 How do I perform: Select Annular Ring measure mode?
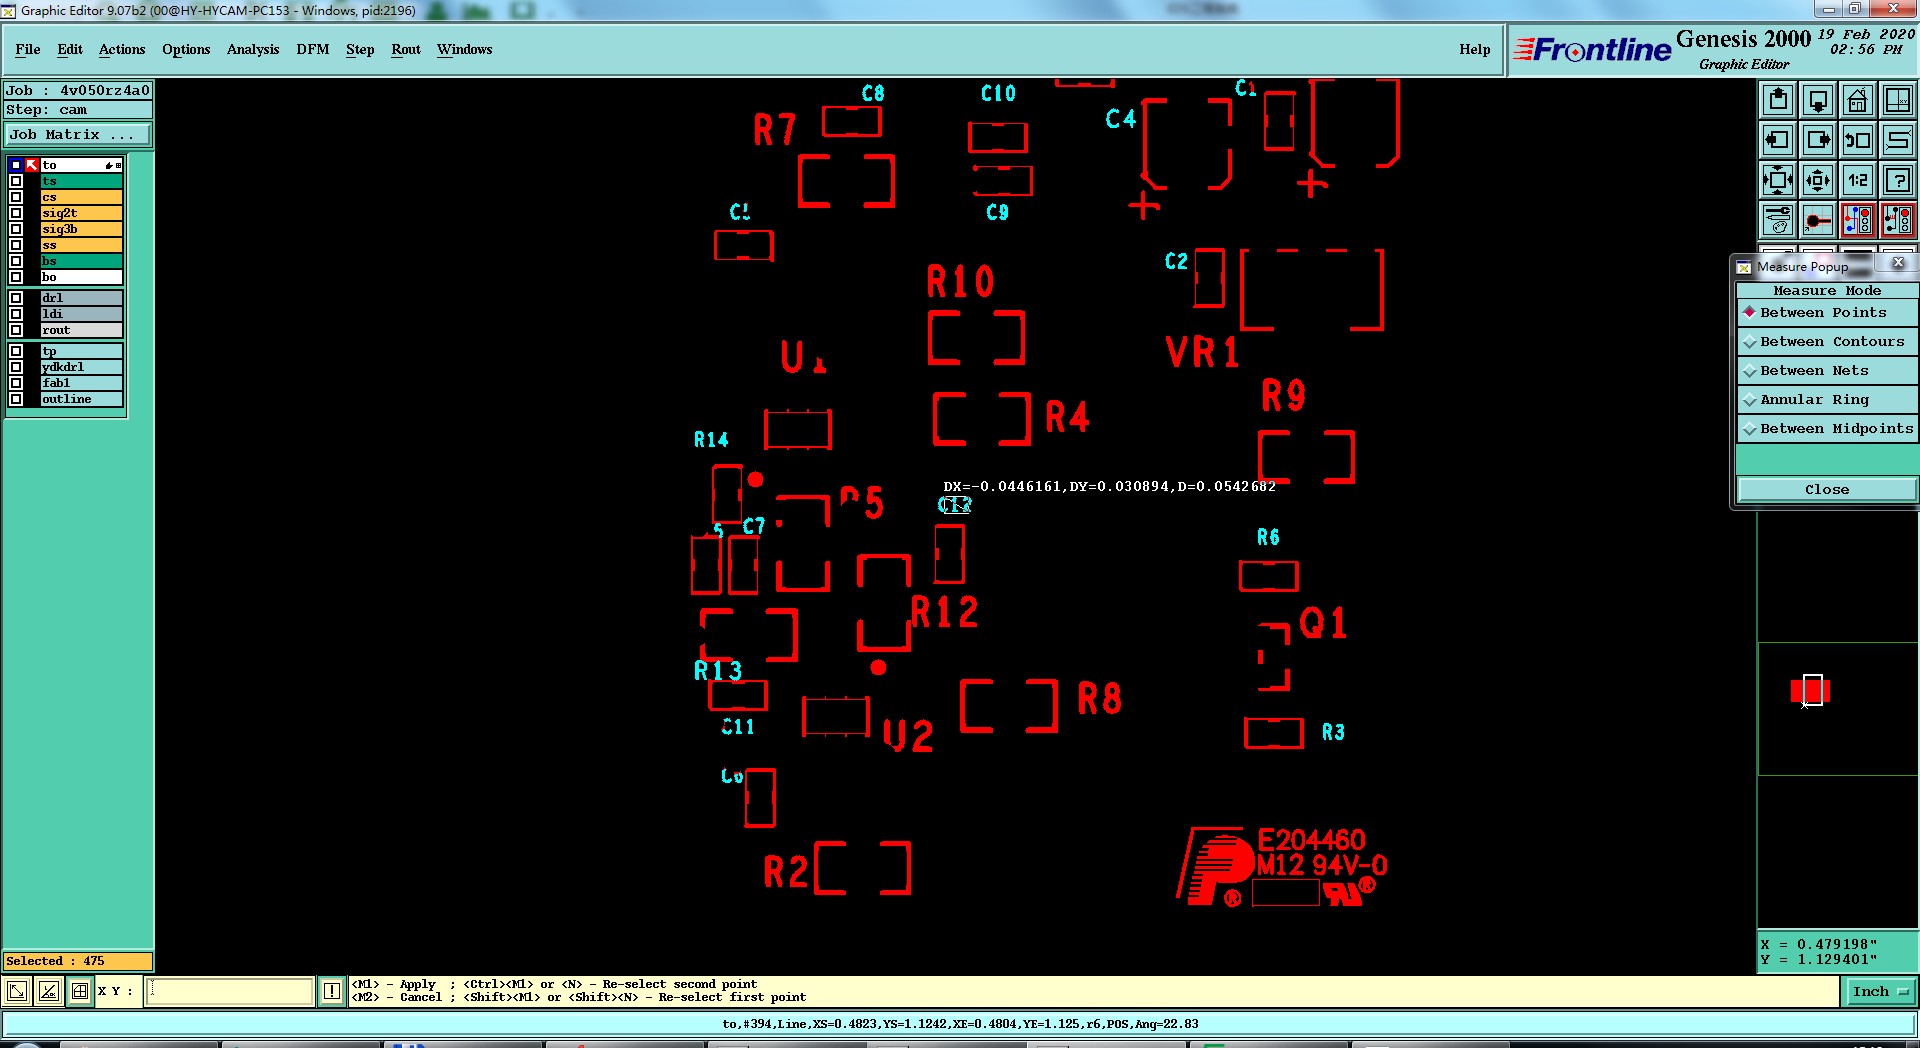coord(1827,400)
